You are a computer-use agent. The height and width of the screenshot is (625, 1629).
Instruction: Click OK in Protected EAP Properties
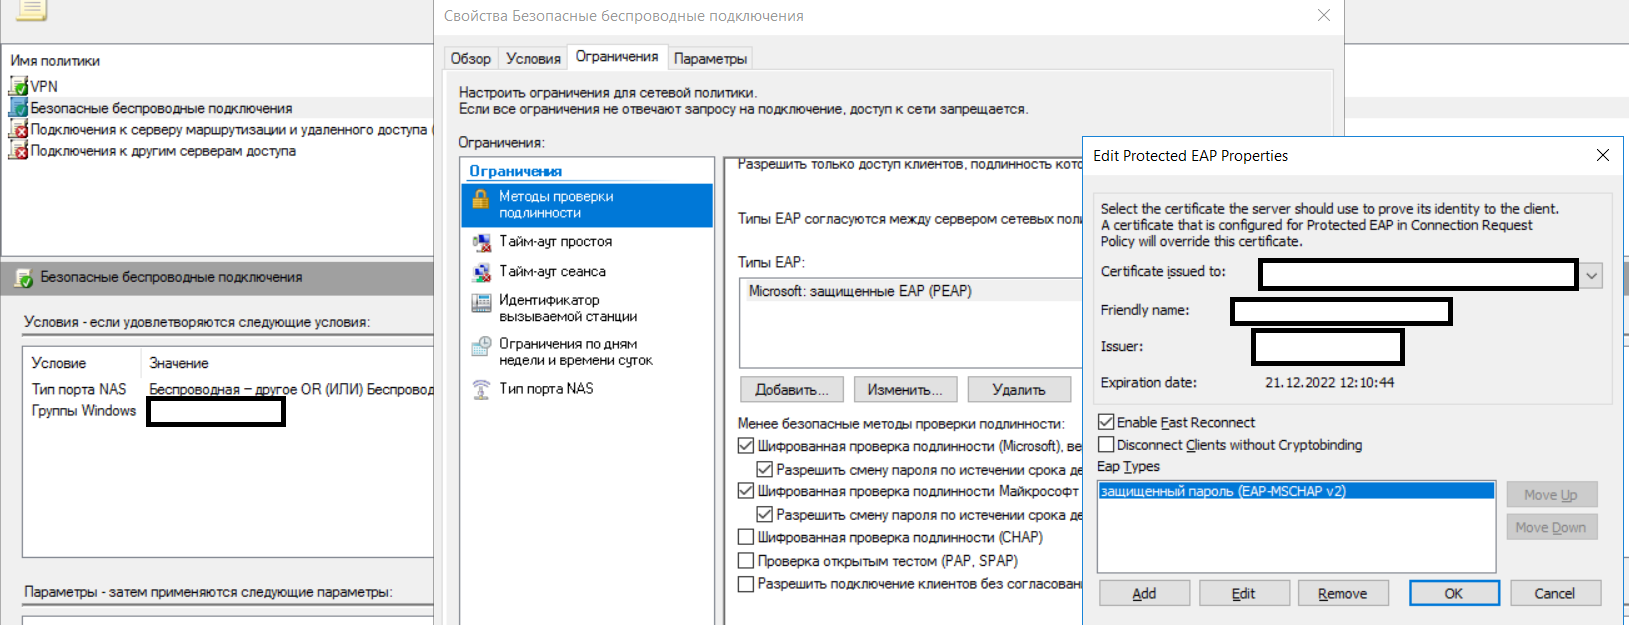1453,593
